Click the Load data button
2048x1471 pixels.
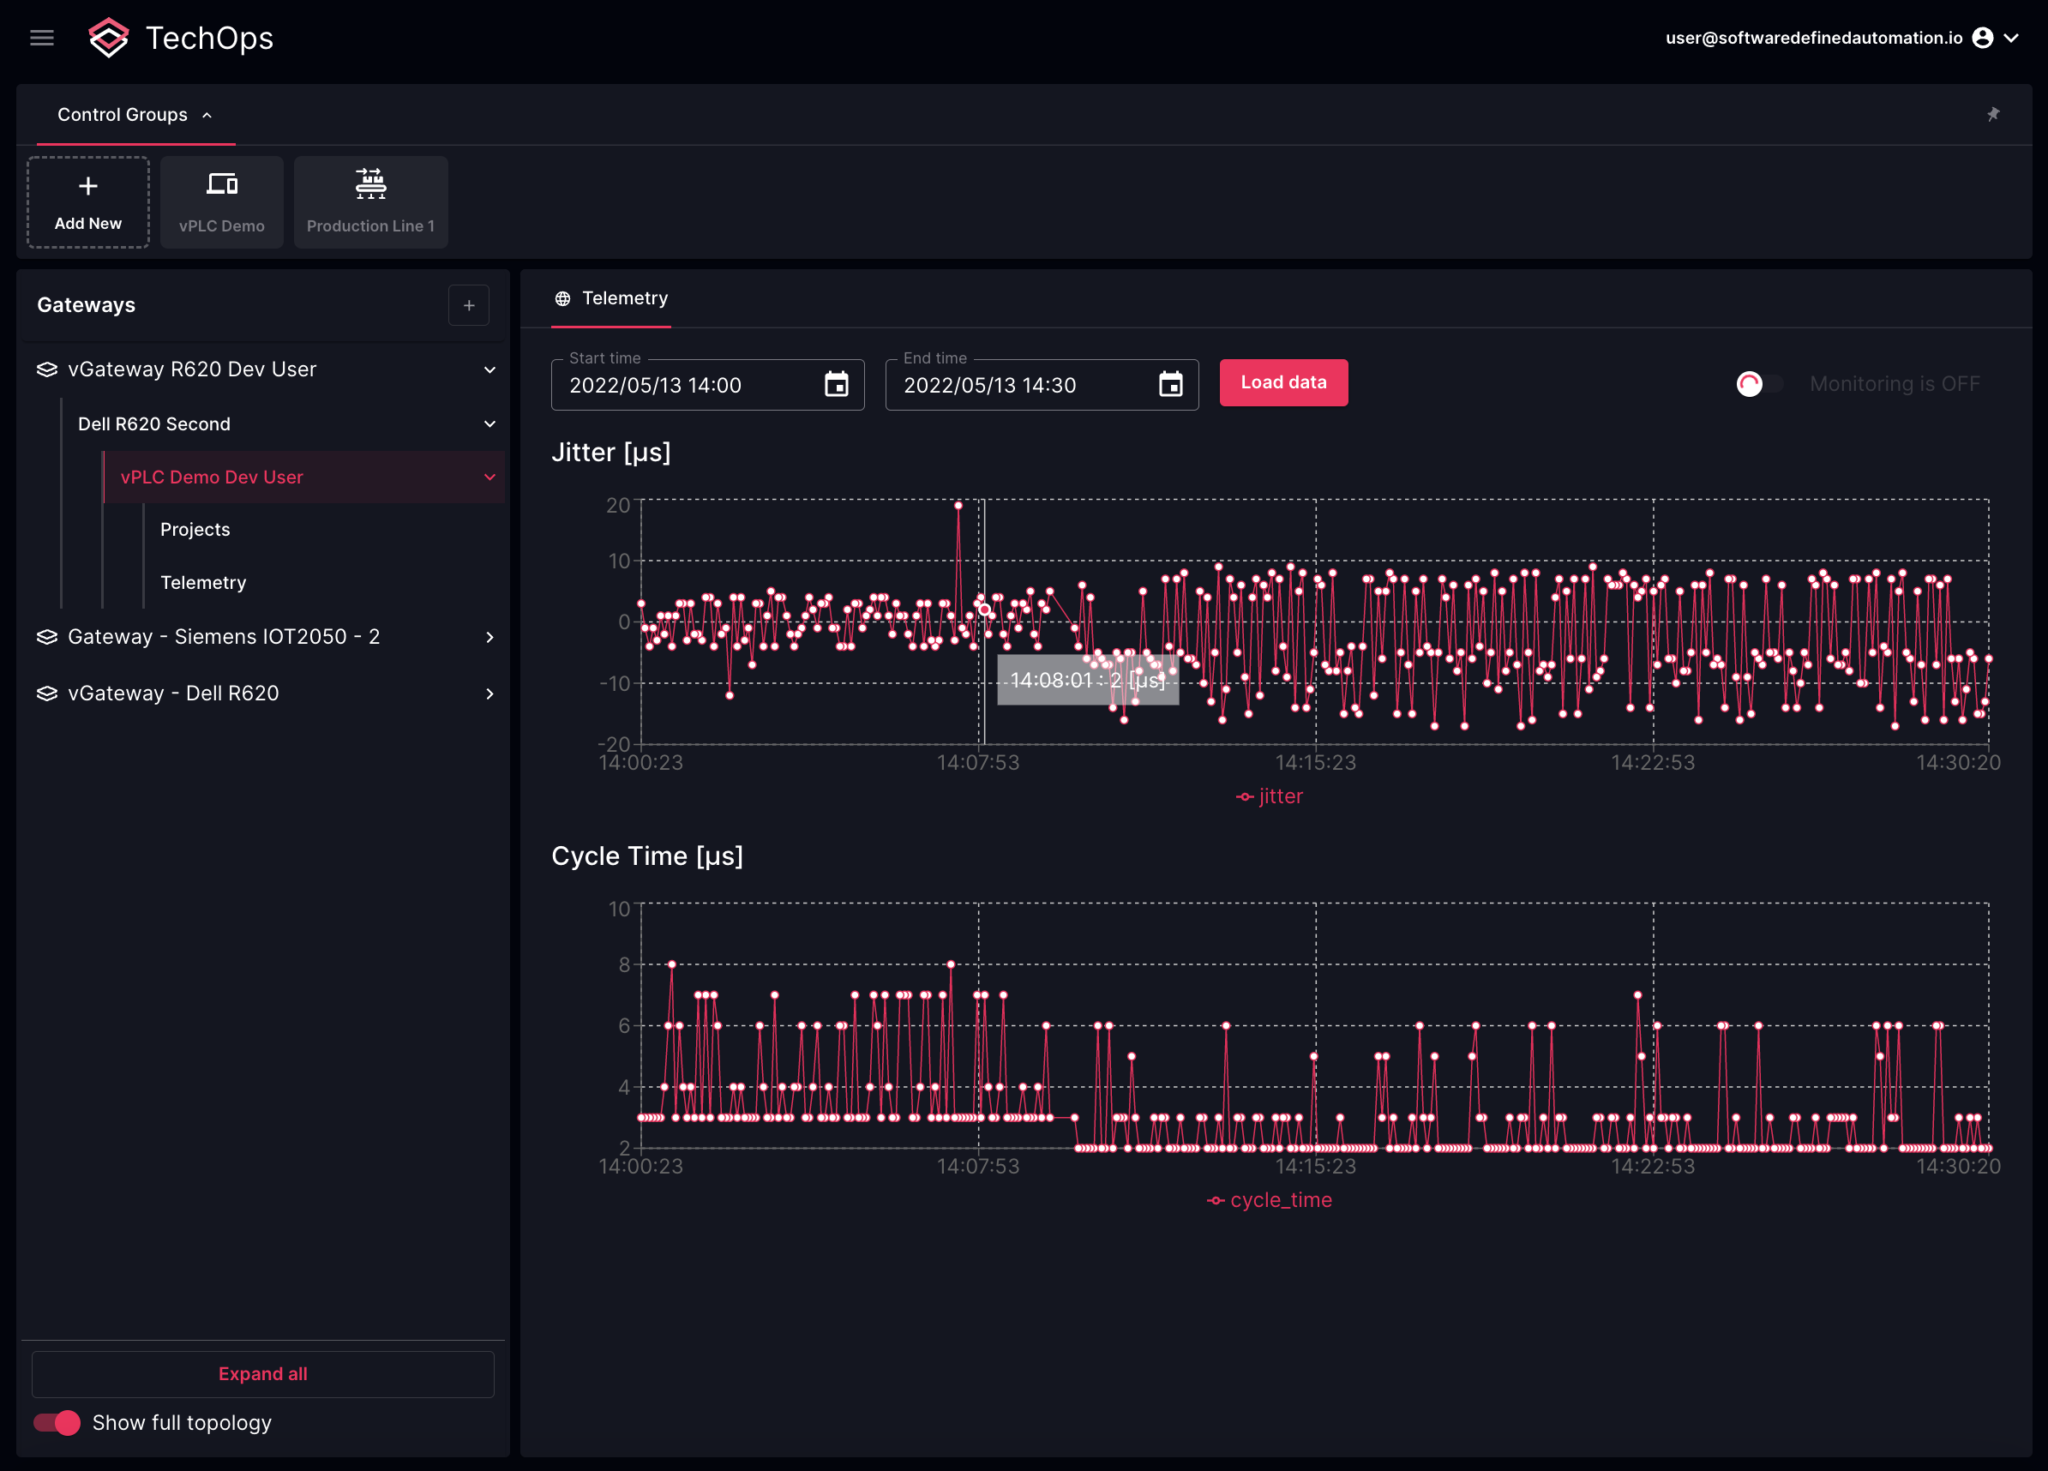[x=1283, y=382]
